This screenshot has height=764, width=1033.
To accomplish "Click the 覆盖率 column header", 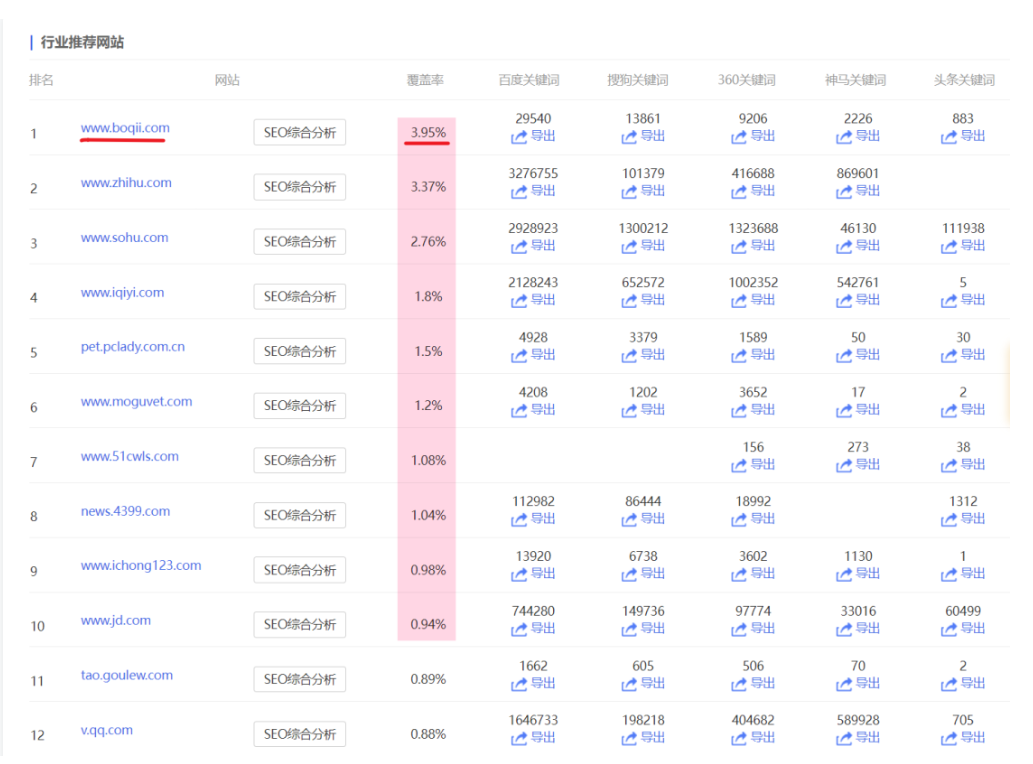I will 426,80.
